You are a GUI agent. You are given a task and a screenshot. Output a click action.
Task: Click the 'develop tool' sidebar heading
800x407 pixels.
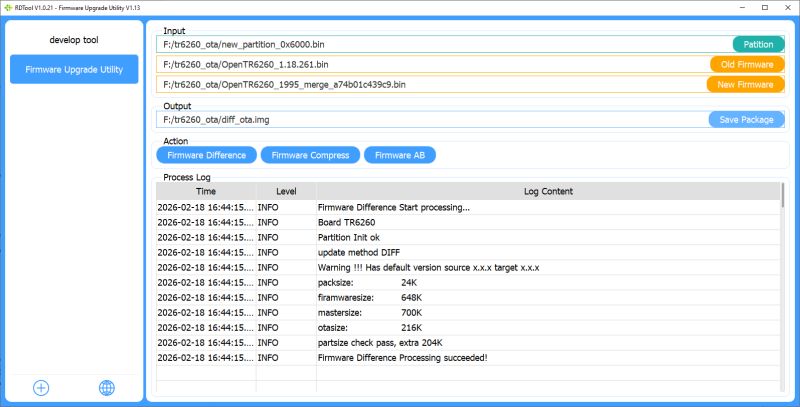point(74,40)
